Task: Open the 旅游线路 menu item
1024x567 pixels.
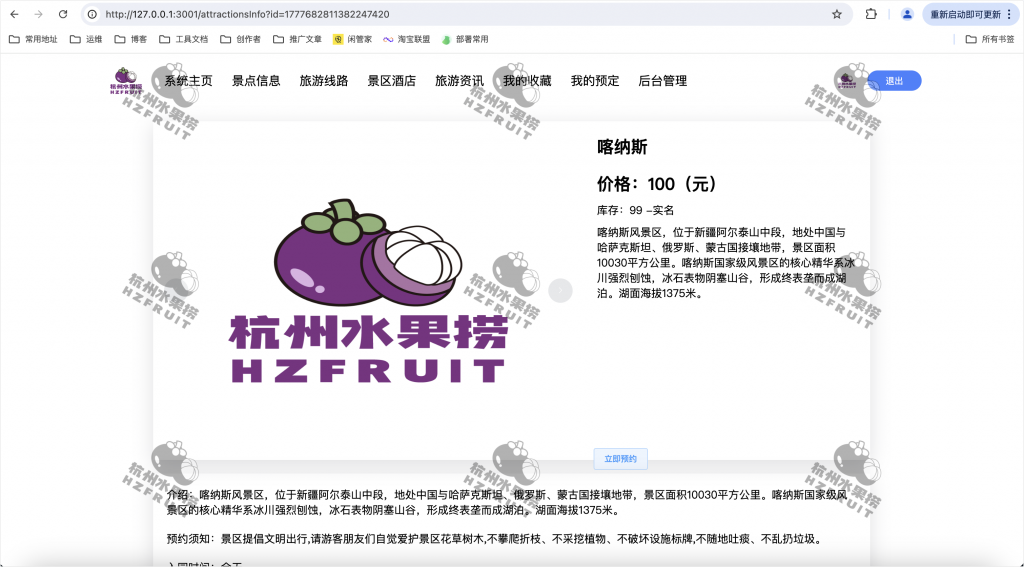Action: point(324,81)
